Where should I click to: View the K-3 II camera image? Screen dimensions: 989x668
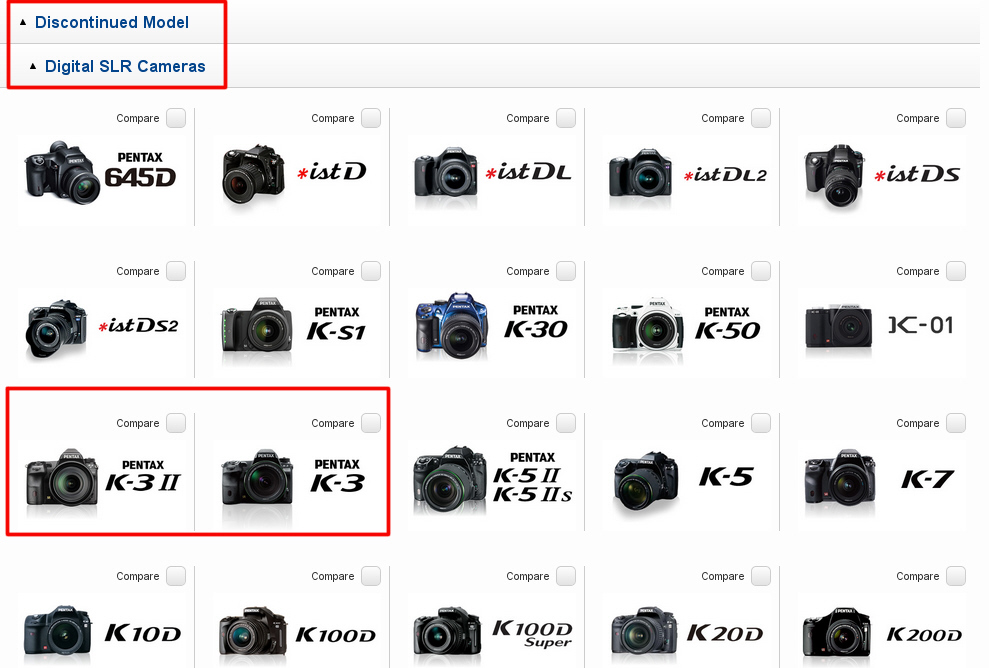[x=62, y=477]
